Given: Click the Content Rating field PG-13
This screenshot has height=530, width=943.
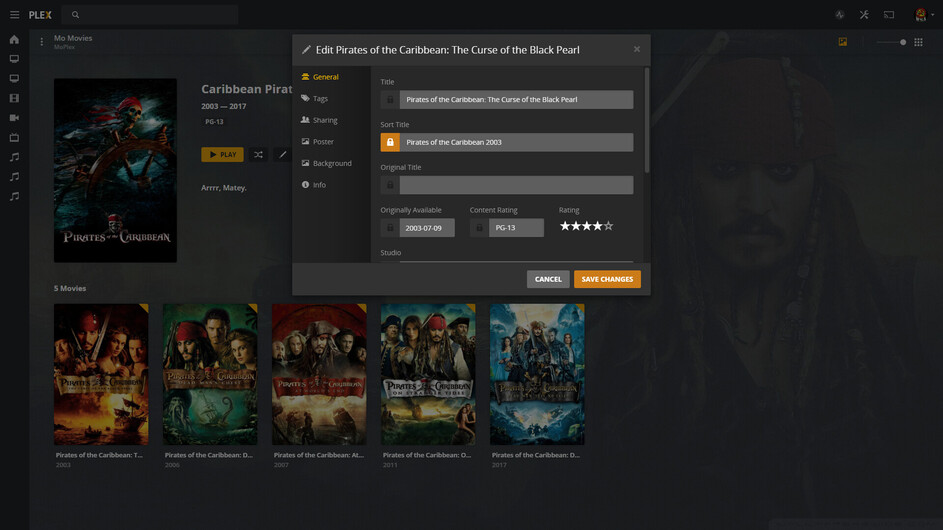Looking at the screenshot, I should (516, 228).
